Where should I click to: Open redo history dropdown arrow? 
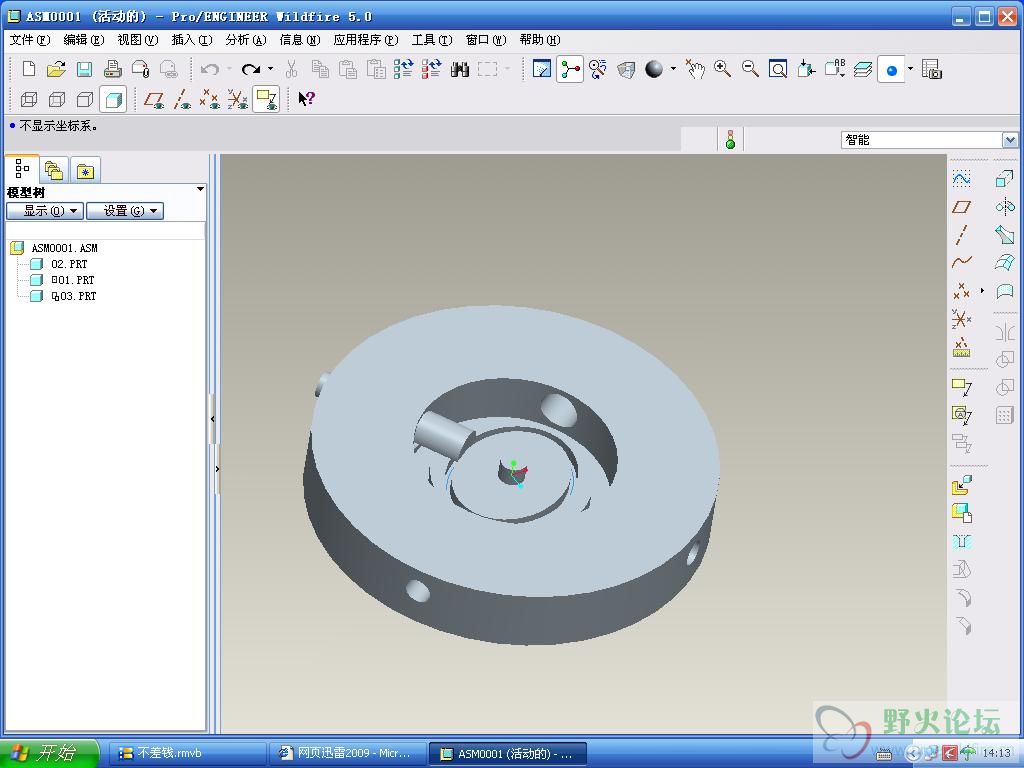270,69
